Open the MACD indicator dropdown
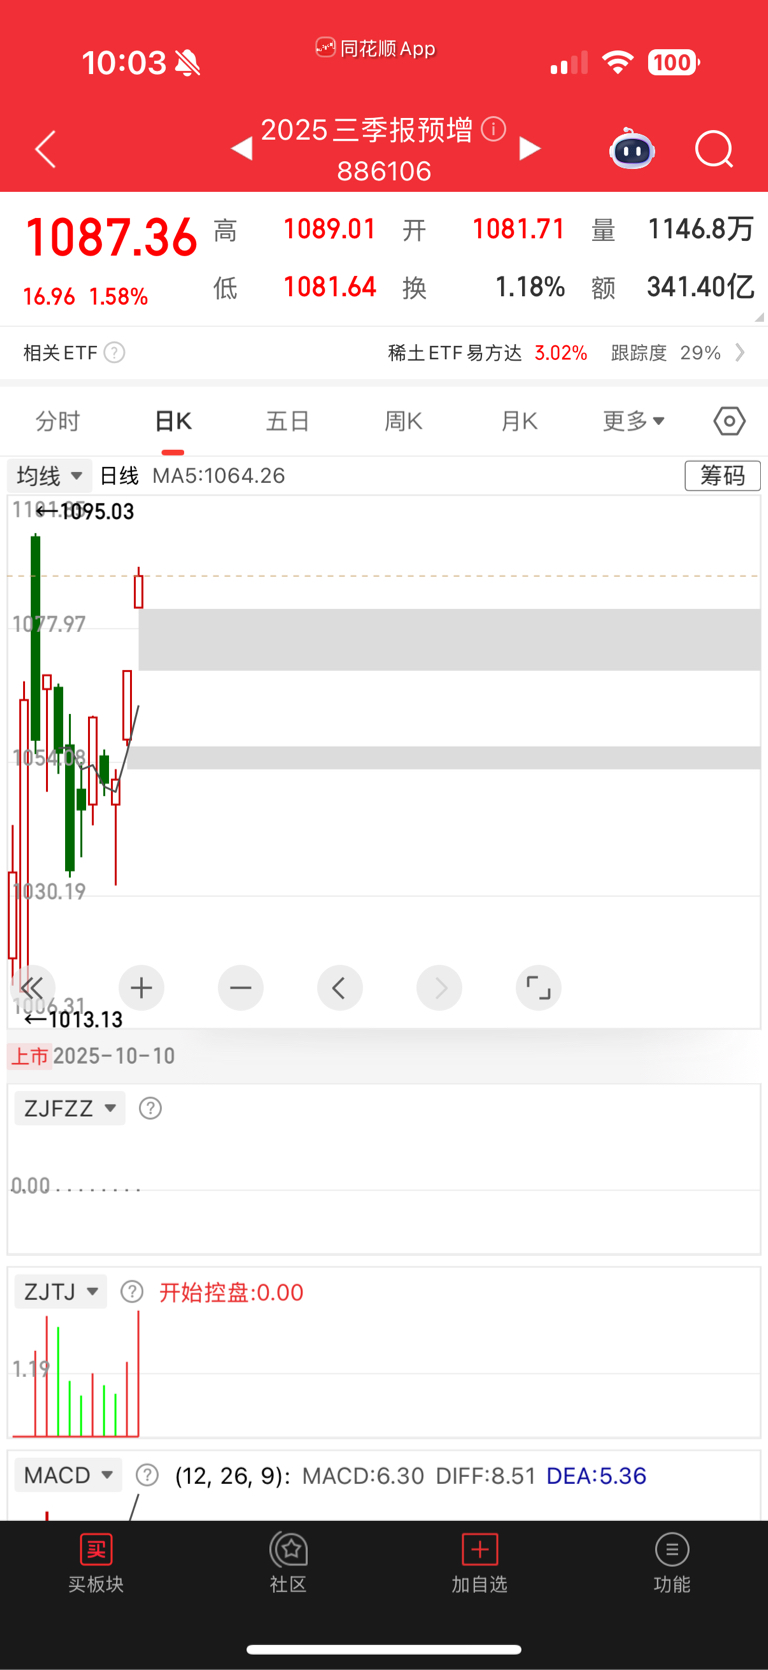Viewport: 768px width, 1670px height. [x=68, y=1475]
